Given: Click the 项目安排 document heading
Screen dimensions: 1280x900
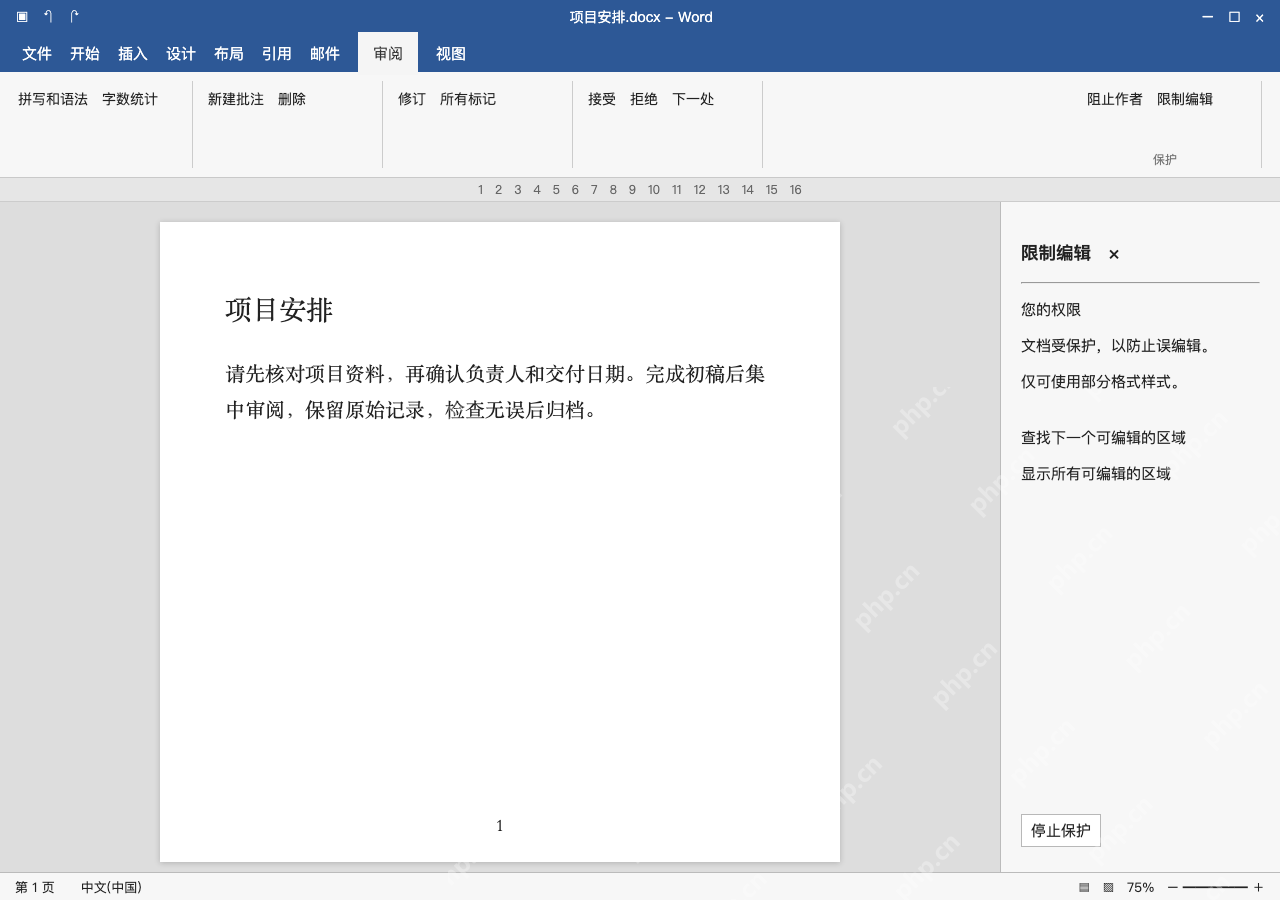Looking at the screenshot, I should coord(279,310).
